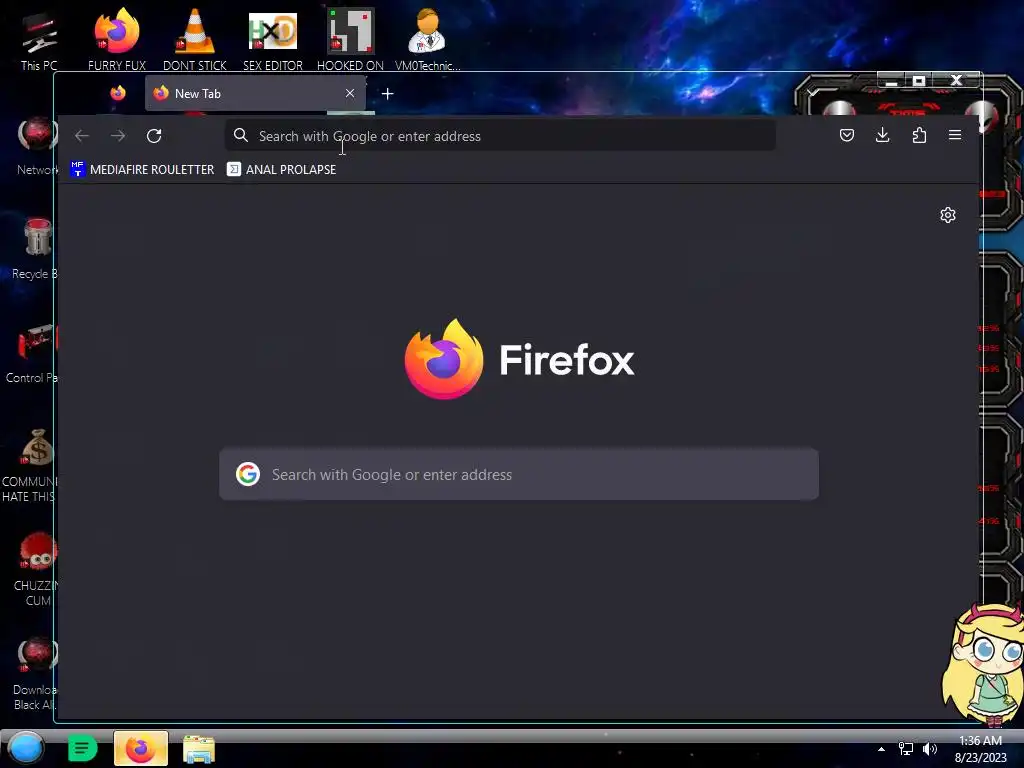The width and height of the screenshot is (1024, 768).
Task: Minimize the Firefox window
Action: click(x=891, y=81)
